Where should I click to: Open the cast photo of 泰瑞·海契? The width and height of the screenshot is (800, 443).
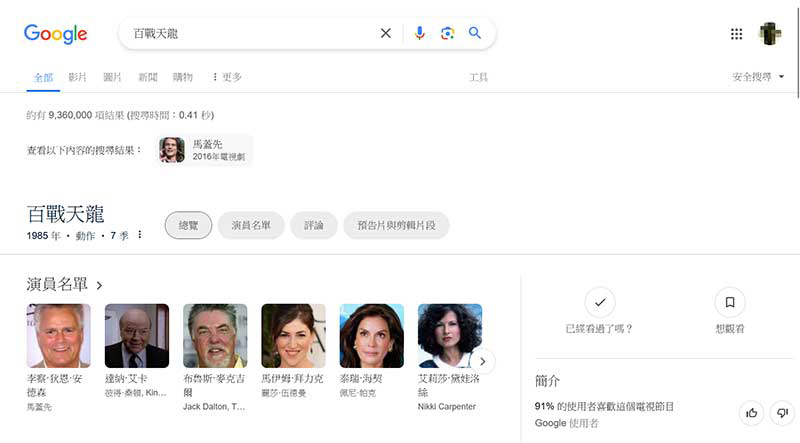(371, 336)
